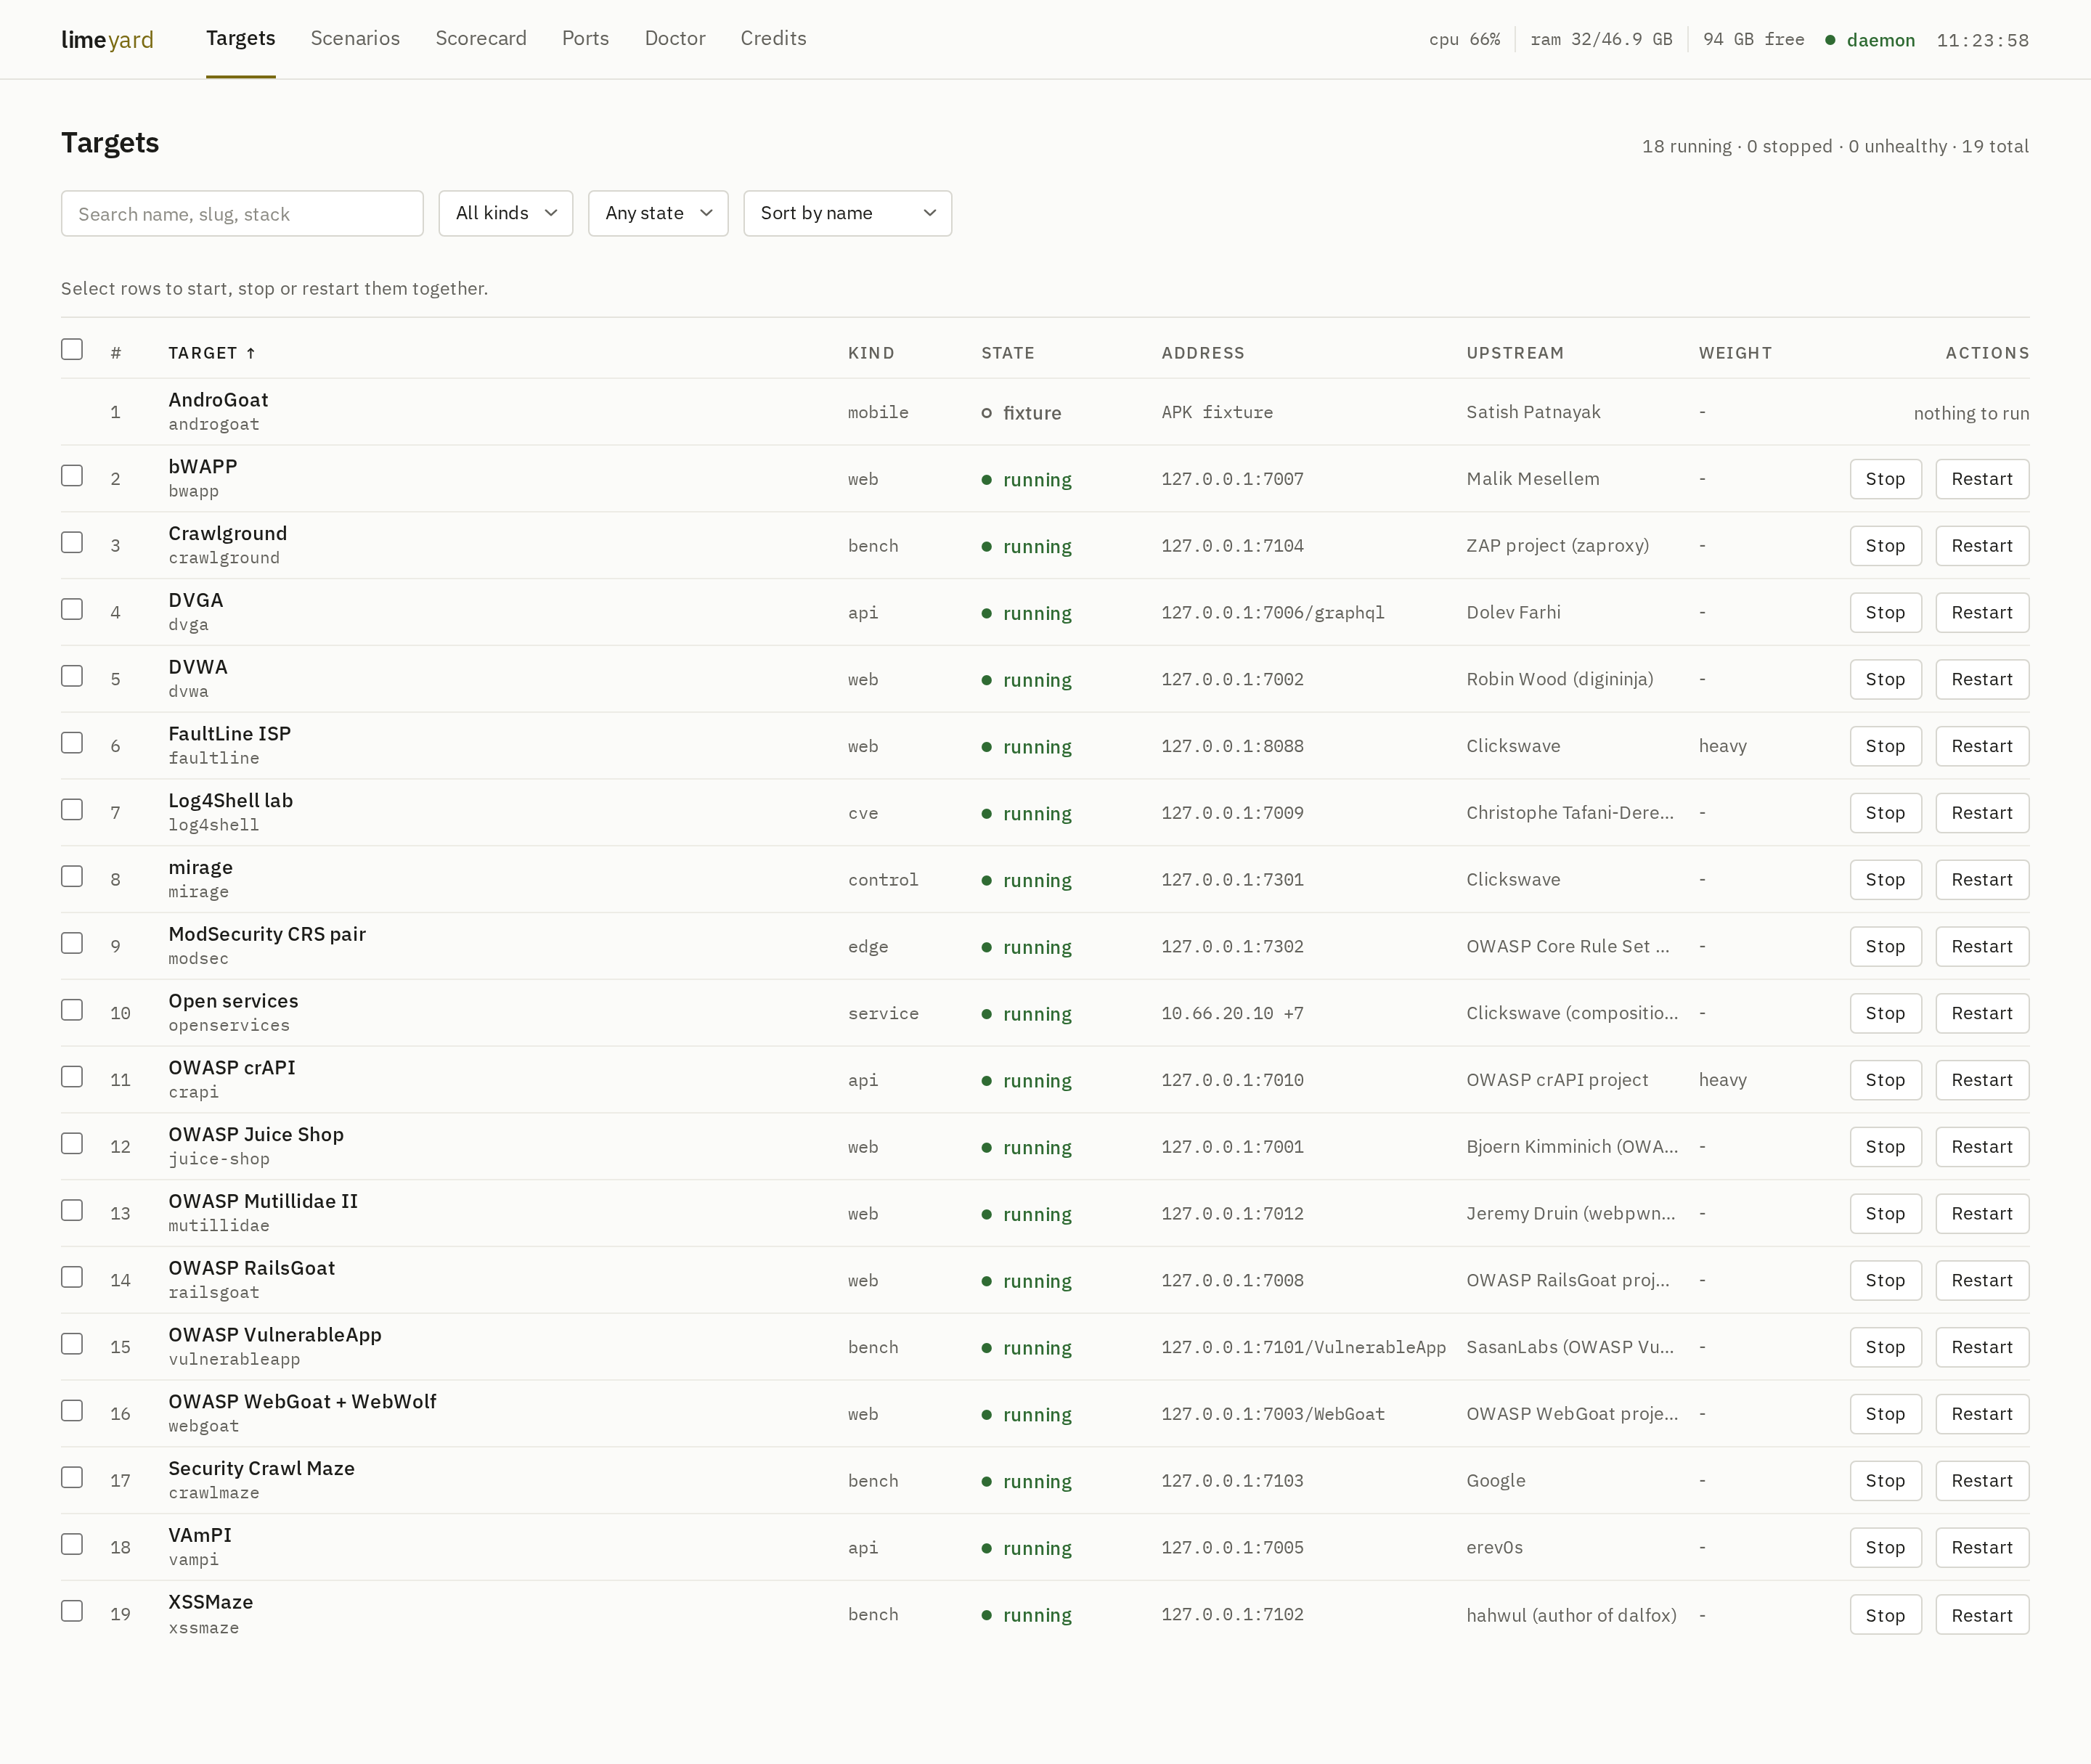Select the XSSMaze row checkbox
The width and height of the screenshot is (2091, 1764).
click(x=72, y=1611)
